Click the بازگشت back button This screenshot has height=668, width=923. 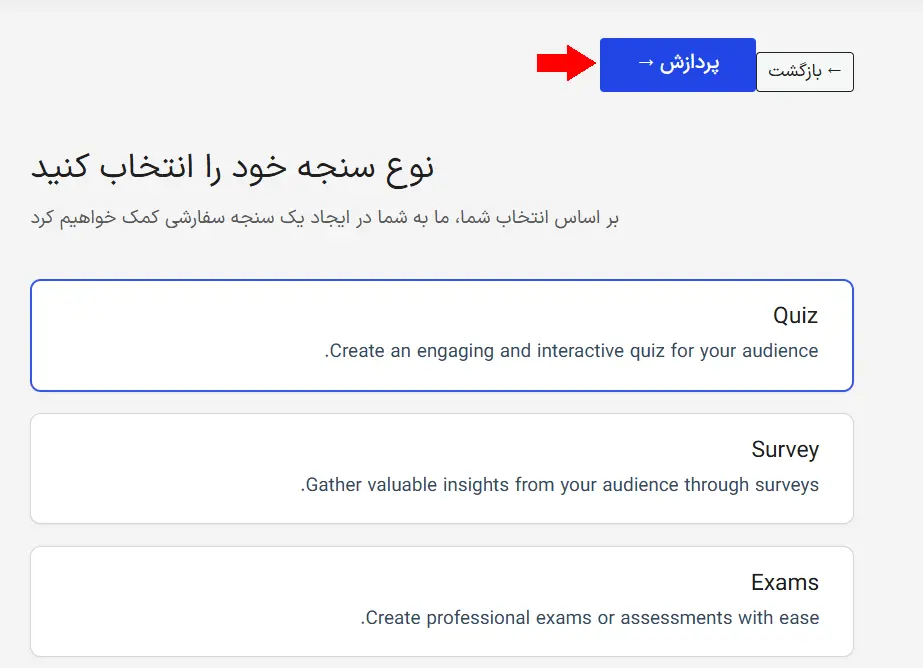pyautogui.click(x=805, y=72)
